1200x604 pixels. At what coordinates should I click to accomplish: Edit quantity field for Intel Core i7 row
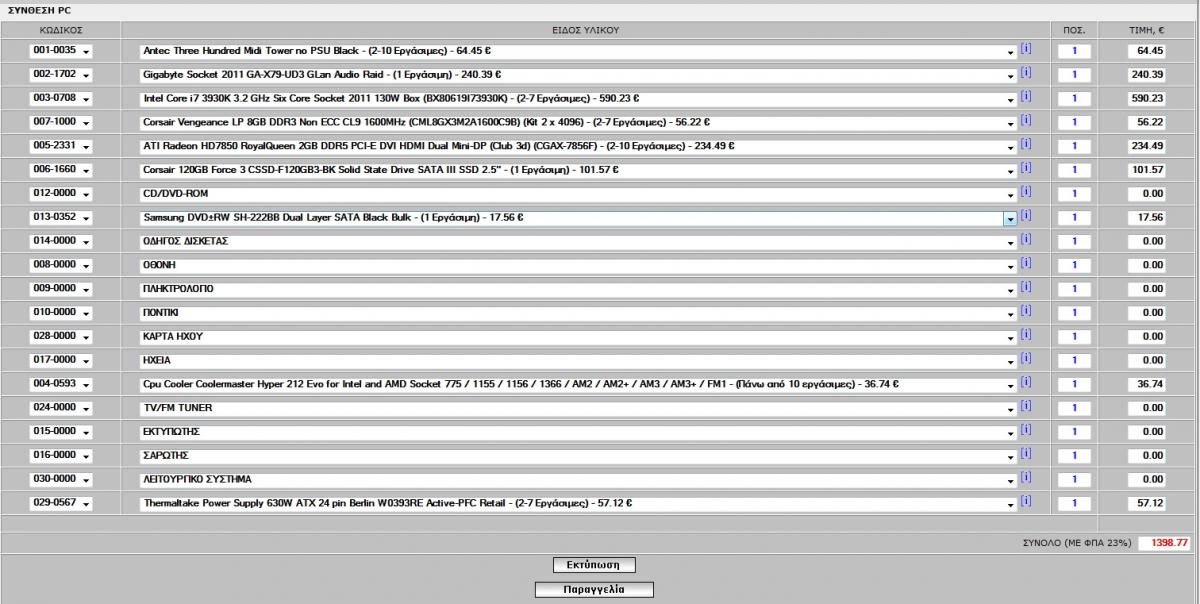click(1074, 98)
